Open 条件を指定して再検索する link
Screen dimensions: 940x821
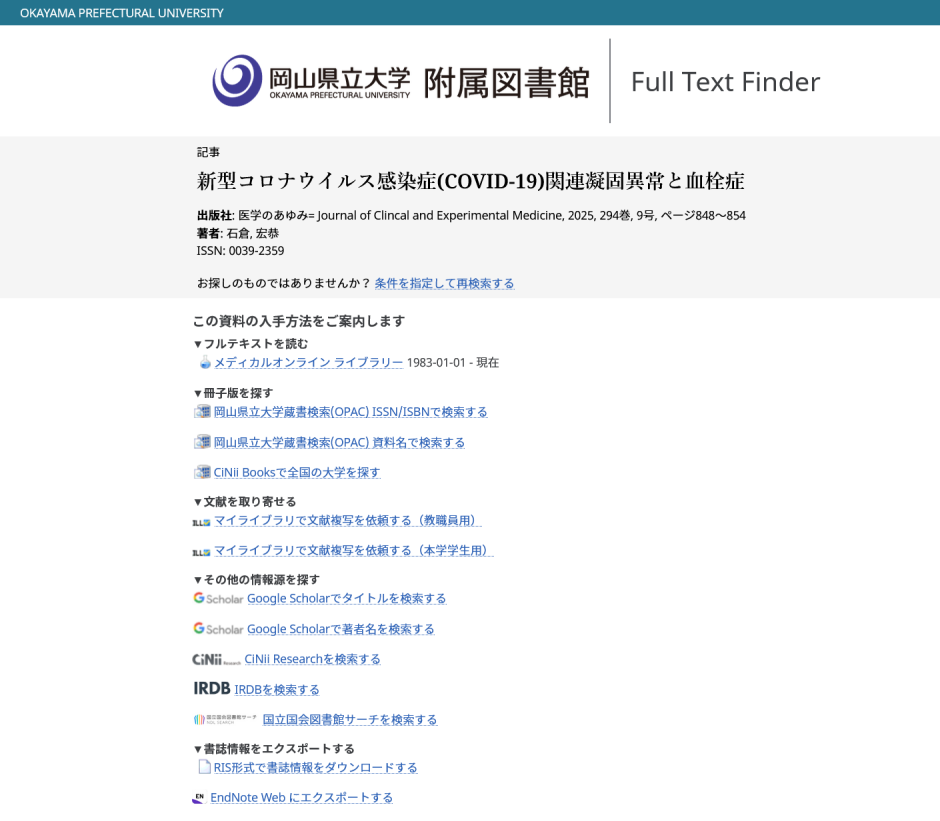pos(444,284)
